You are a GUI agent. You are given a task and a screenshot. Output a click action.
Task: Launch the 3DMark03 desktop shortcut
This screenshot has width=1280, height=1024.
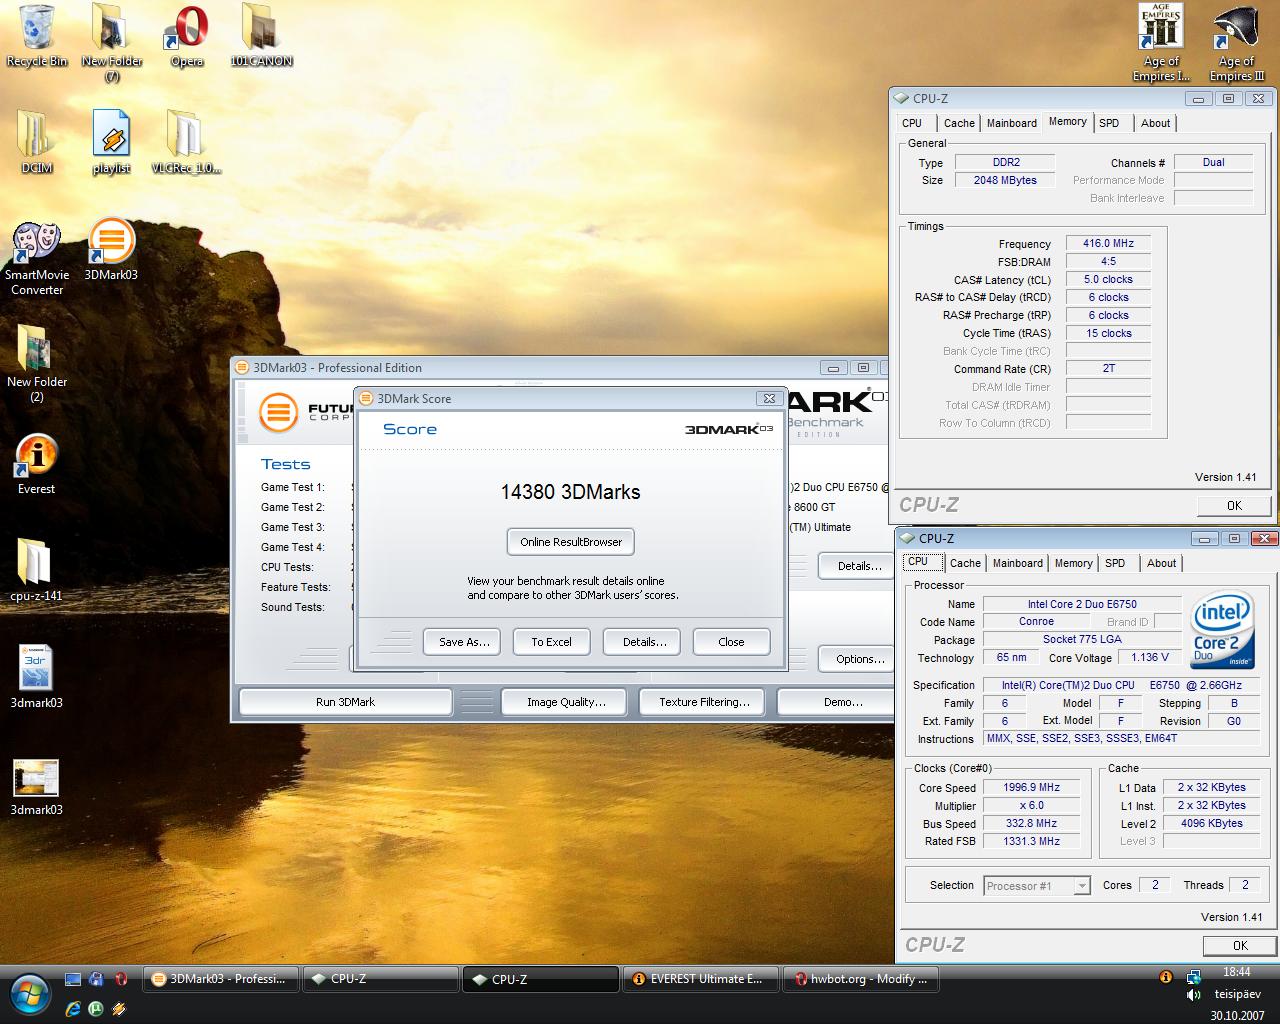111,250
